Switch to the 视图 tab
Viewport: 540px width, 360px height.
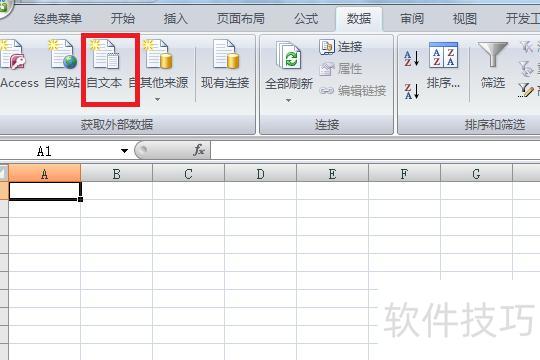pyautogui.click(x=465, y=19)
